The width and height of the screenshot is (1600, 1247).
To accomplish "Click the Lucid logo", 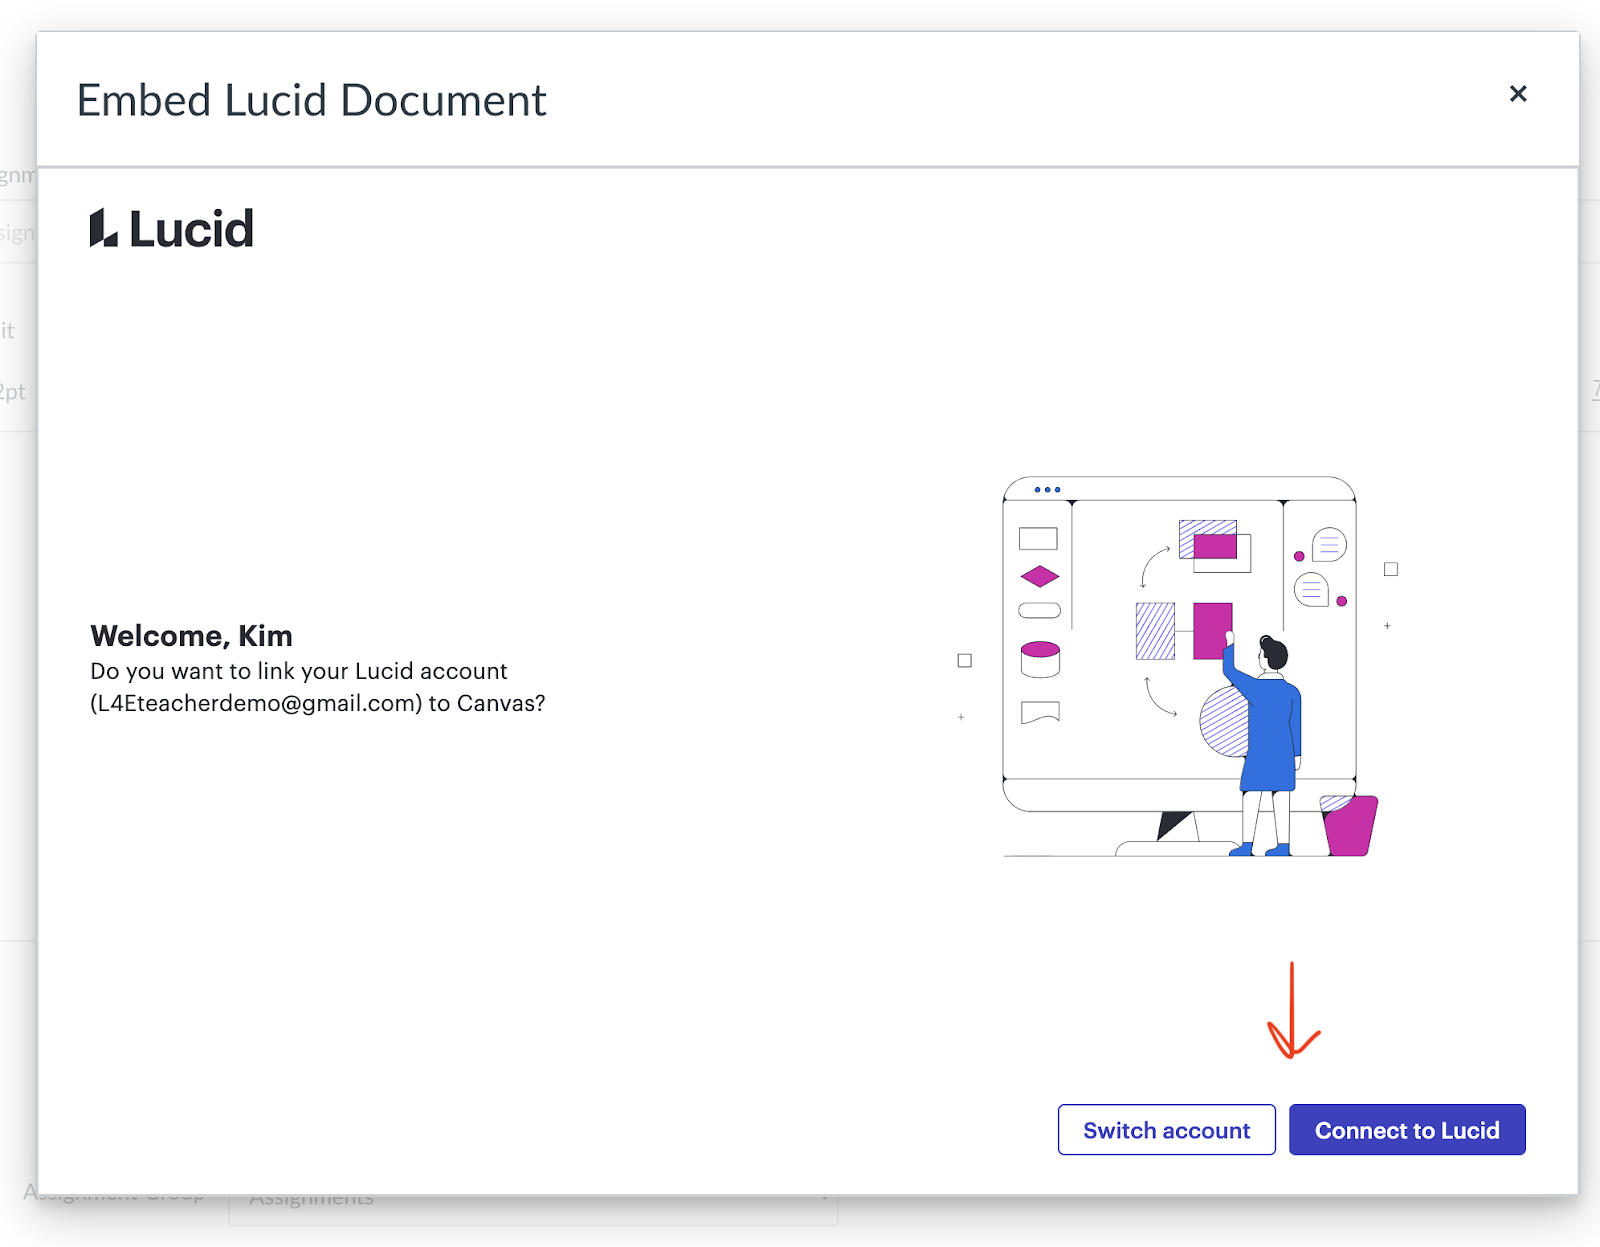I will pos(171,228).
